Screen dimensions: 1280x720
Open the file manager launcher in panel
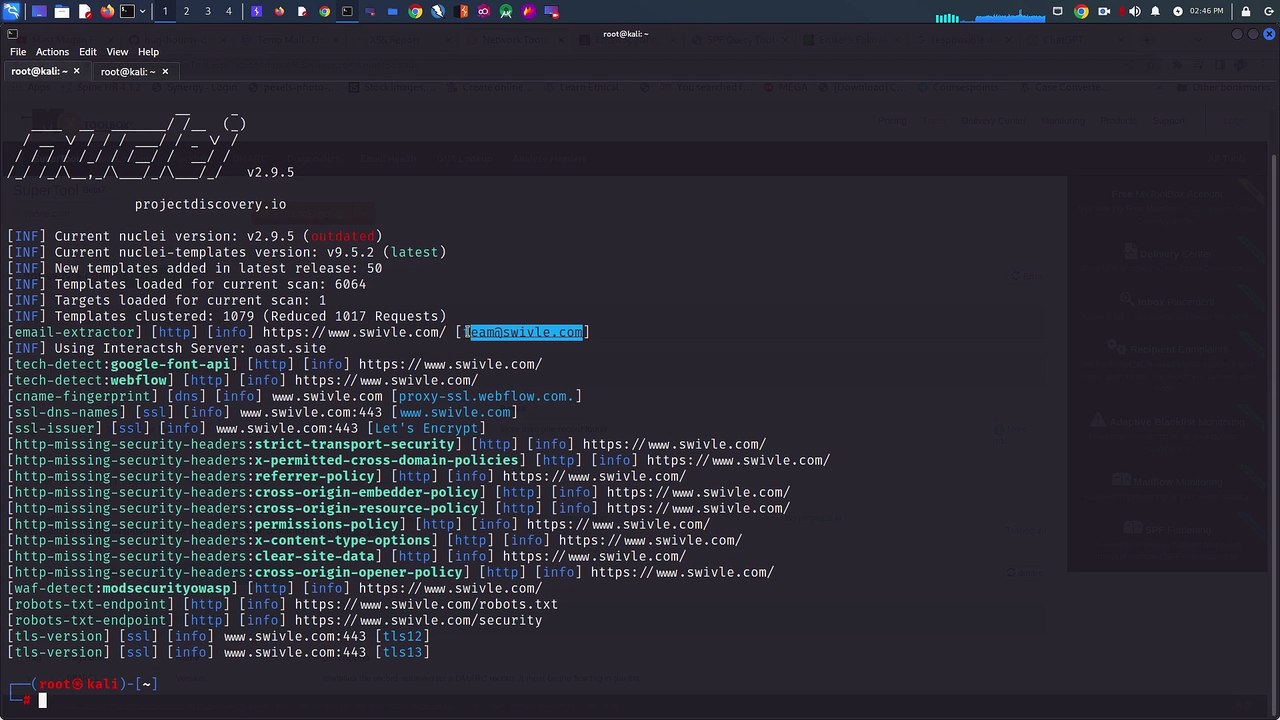pyautogui.click(x=62, y=12)
